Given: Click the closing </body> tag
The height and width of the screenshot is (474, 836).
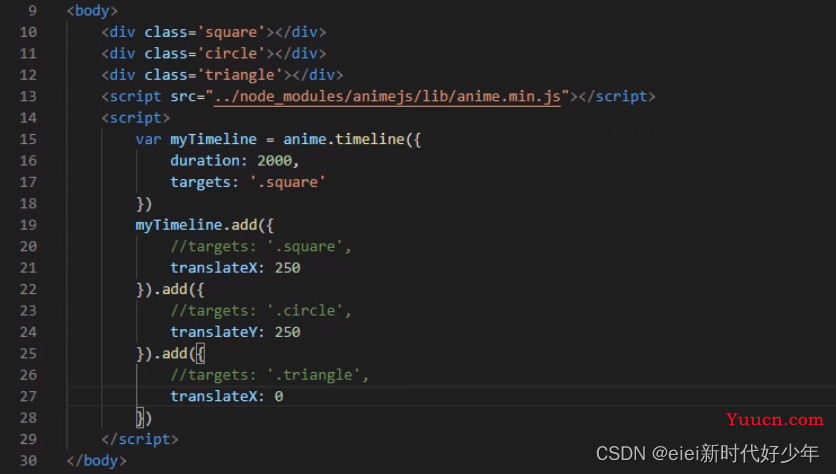Looking at the screenshot, I should pyautogui.click(x=97, y=461).
